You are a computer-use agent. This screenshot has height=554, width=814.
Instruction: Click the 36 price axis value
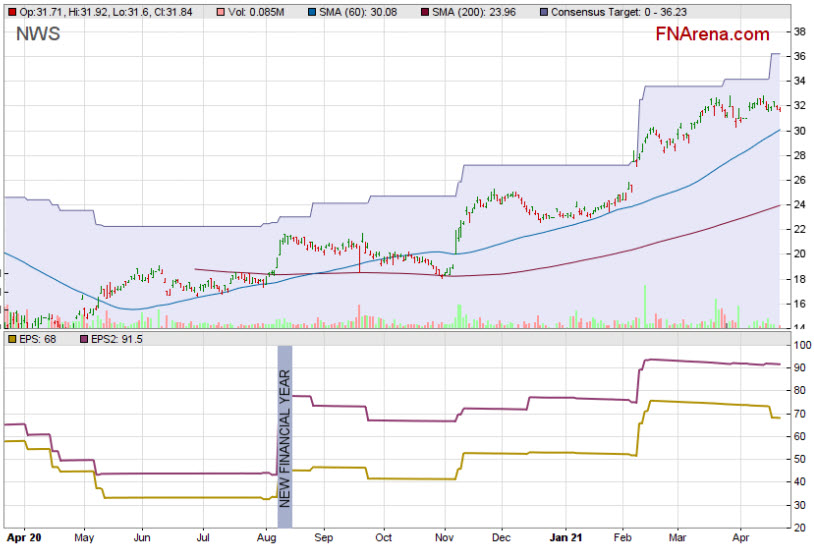click(799, 56)
